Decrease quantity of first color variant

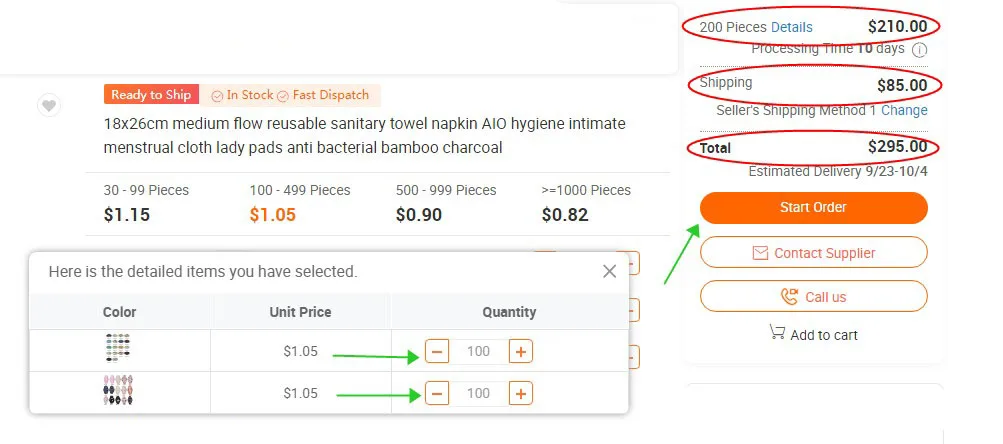(437, 351)
